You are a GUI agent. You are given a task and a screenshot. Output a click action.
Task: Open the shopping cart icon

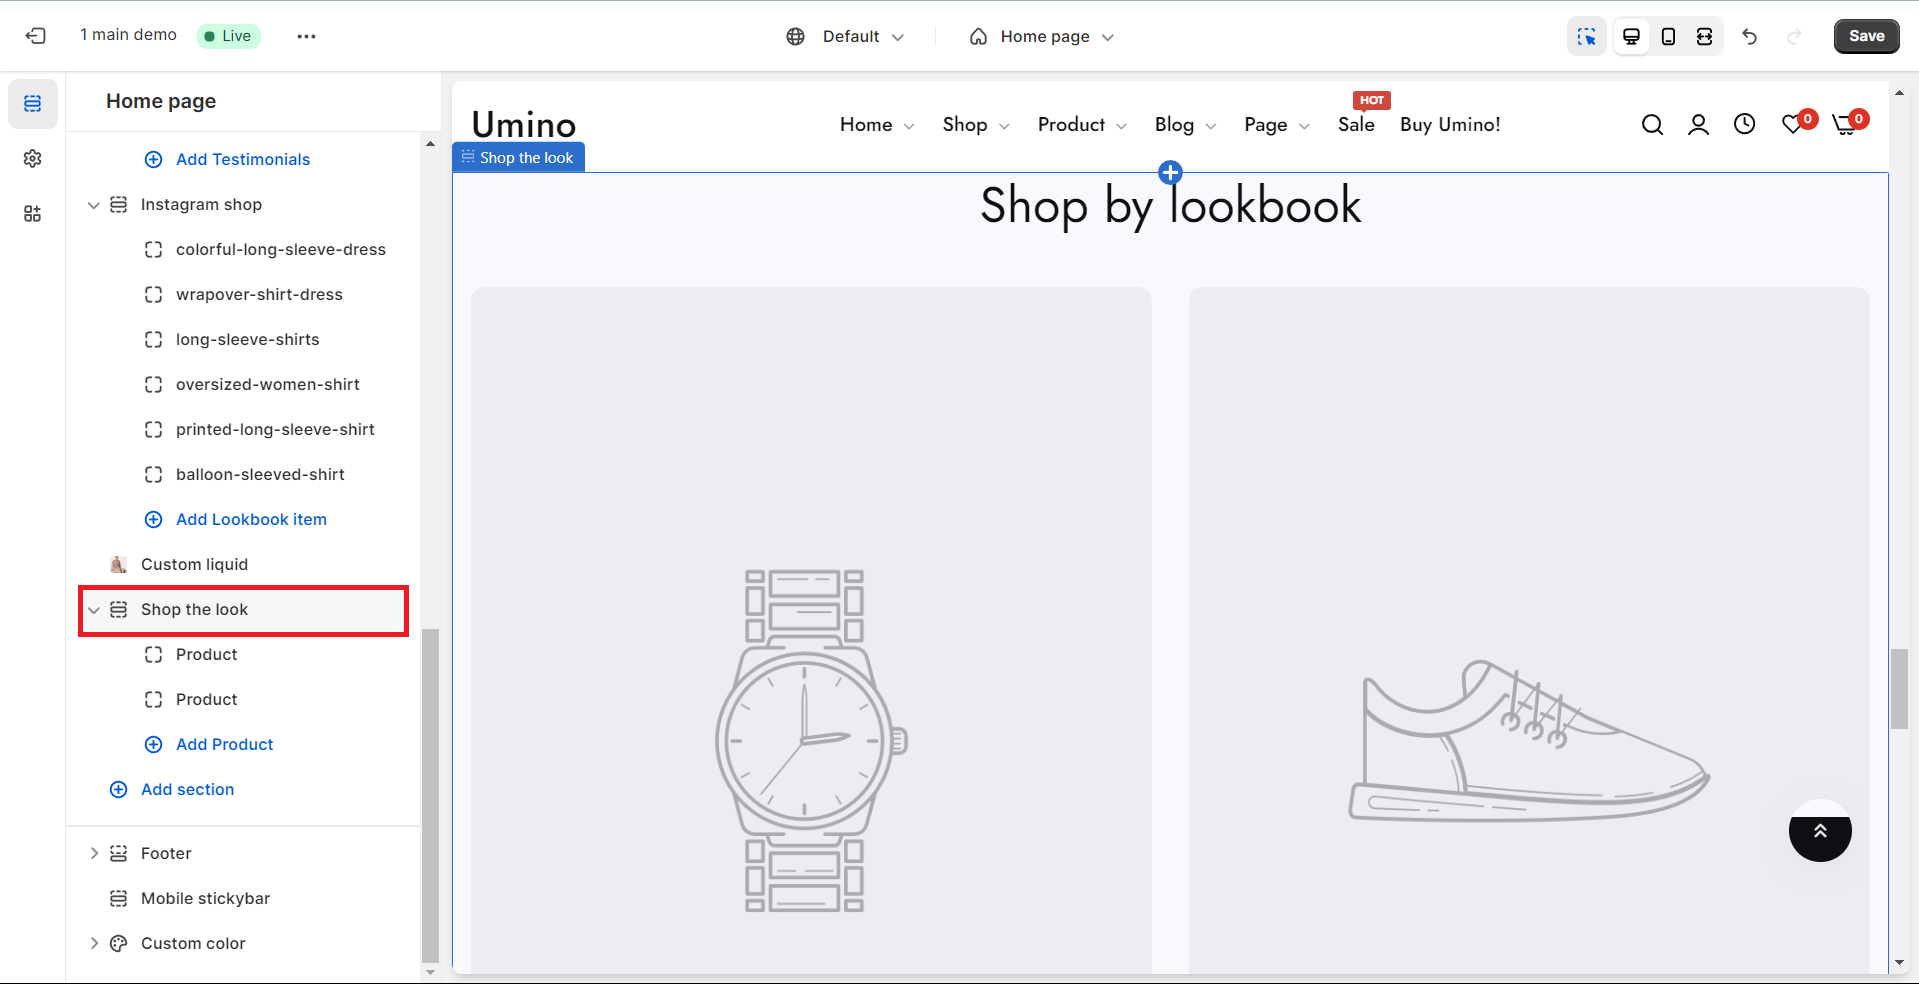point(1845,125)
